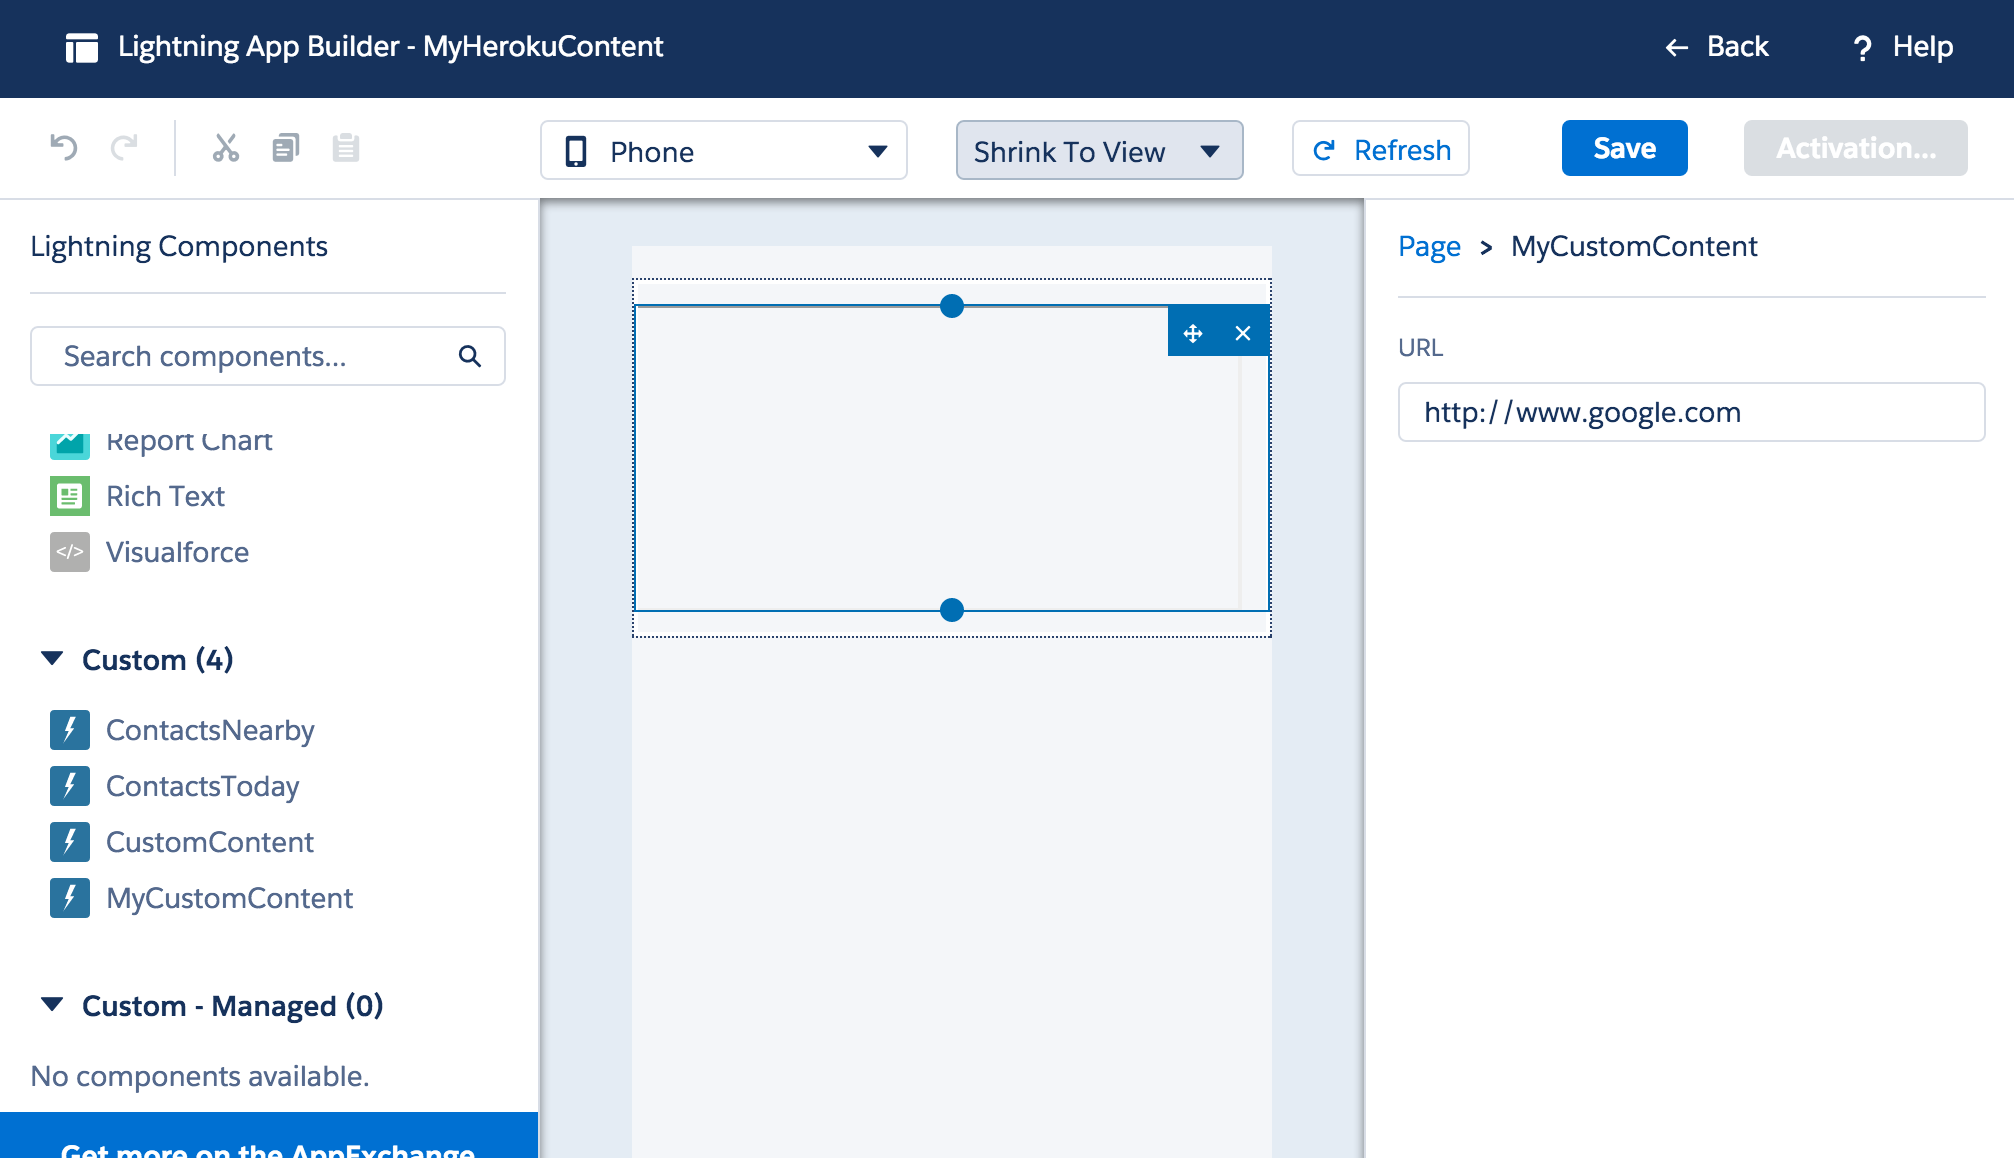
Task: Click the remove icon on selected component
Action: click(1242, 332)
